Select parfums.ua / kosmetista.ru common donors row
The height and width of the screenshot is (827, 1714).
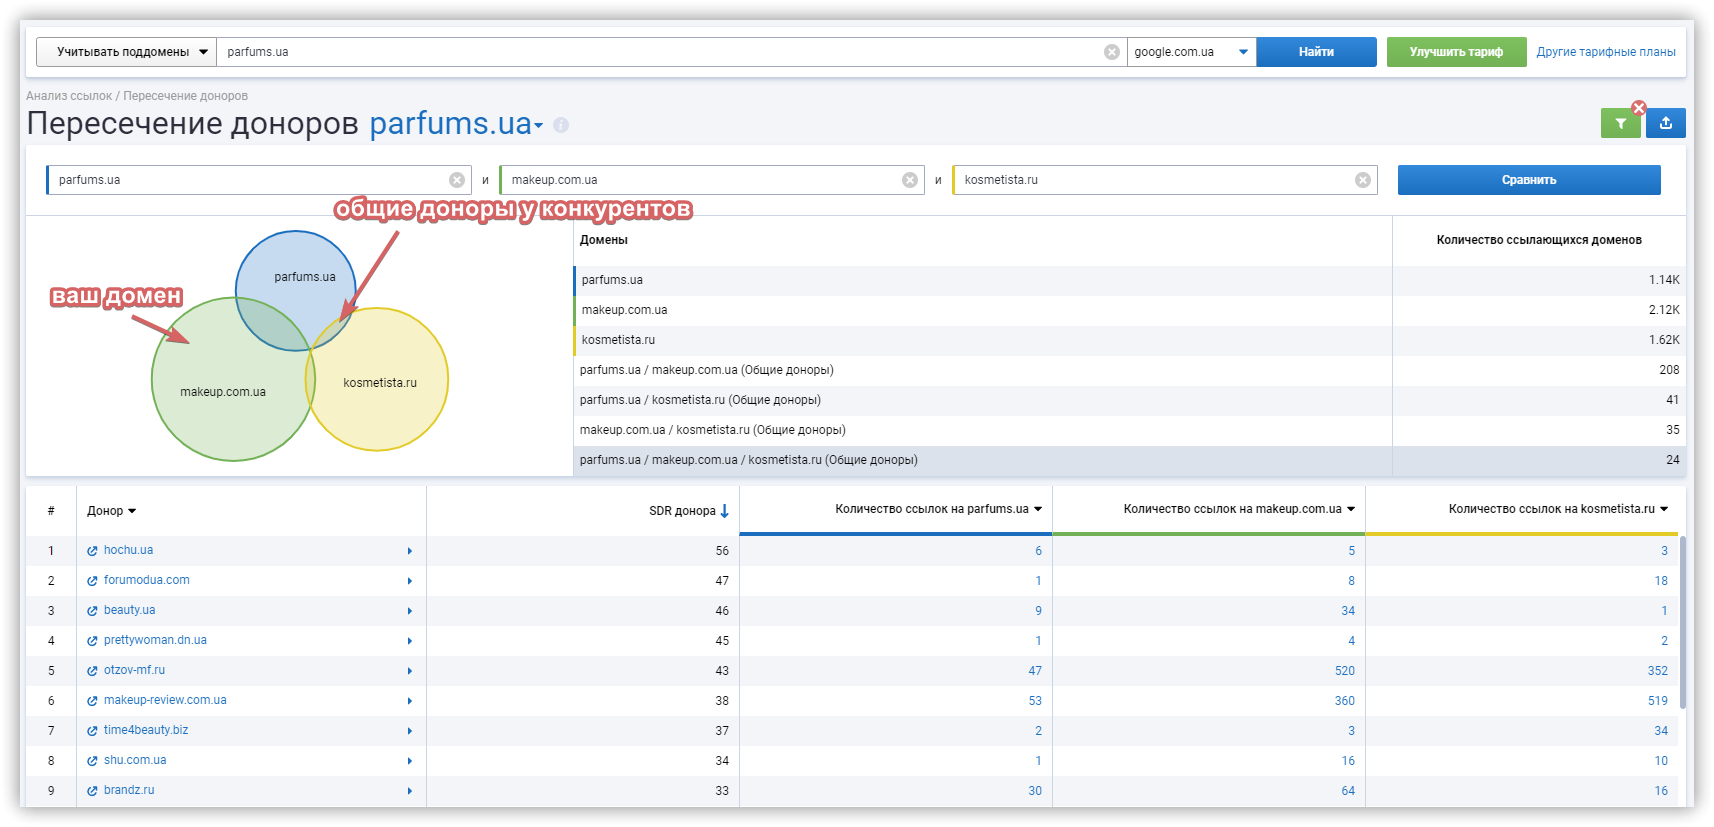(1129, 400)
